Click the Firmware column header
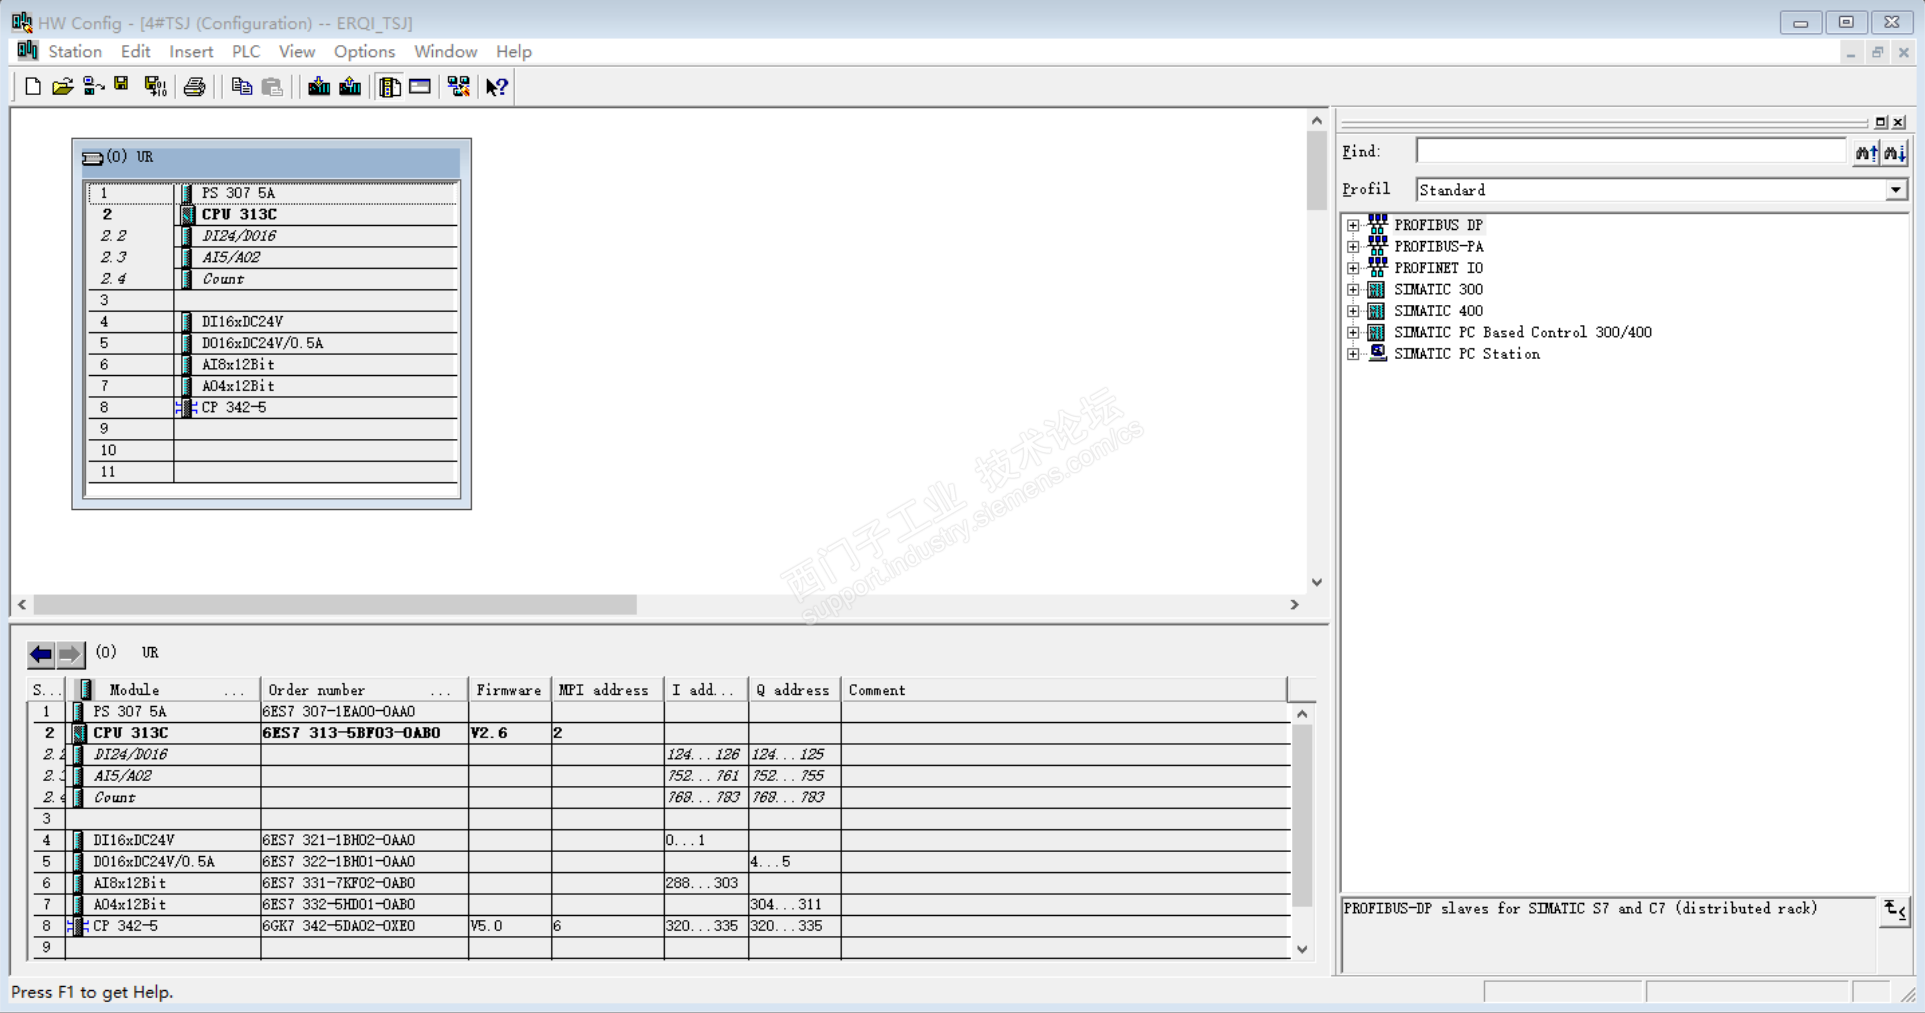This screenshot has width=1925, height=1013. click(509, 690)
